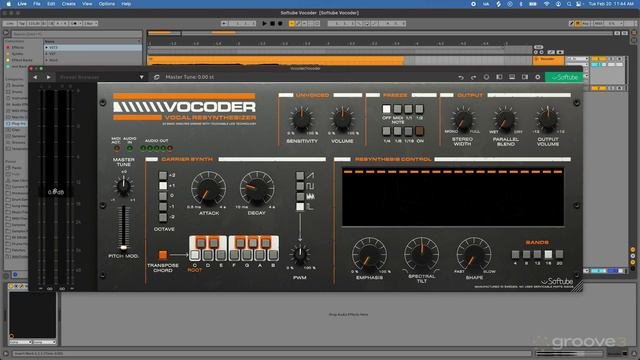Click the carrier Decay knob

(257, 189)
